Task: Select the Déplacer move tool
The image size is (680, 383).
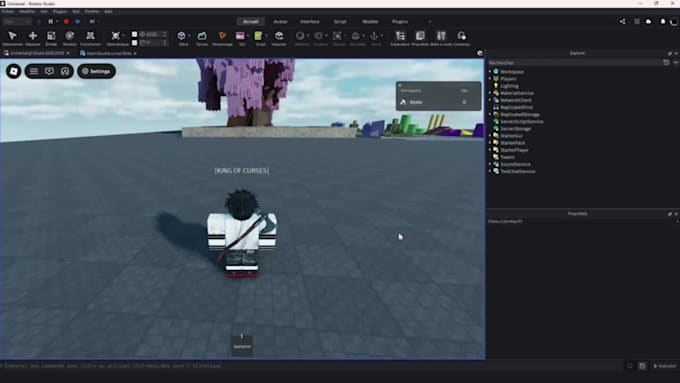Action: [33, 38]
